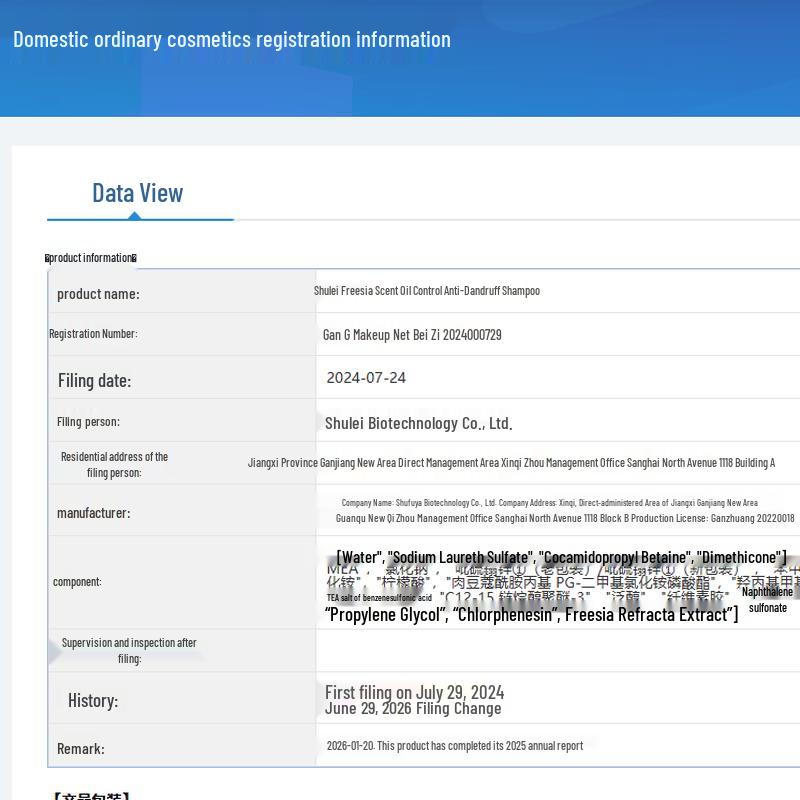Click the Propylene Glycol component line
Image resolution: width=800 pixels, height=800 pixels.
pos(531,614)
